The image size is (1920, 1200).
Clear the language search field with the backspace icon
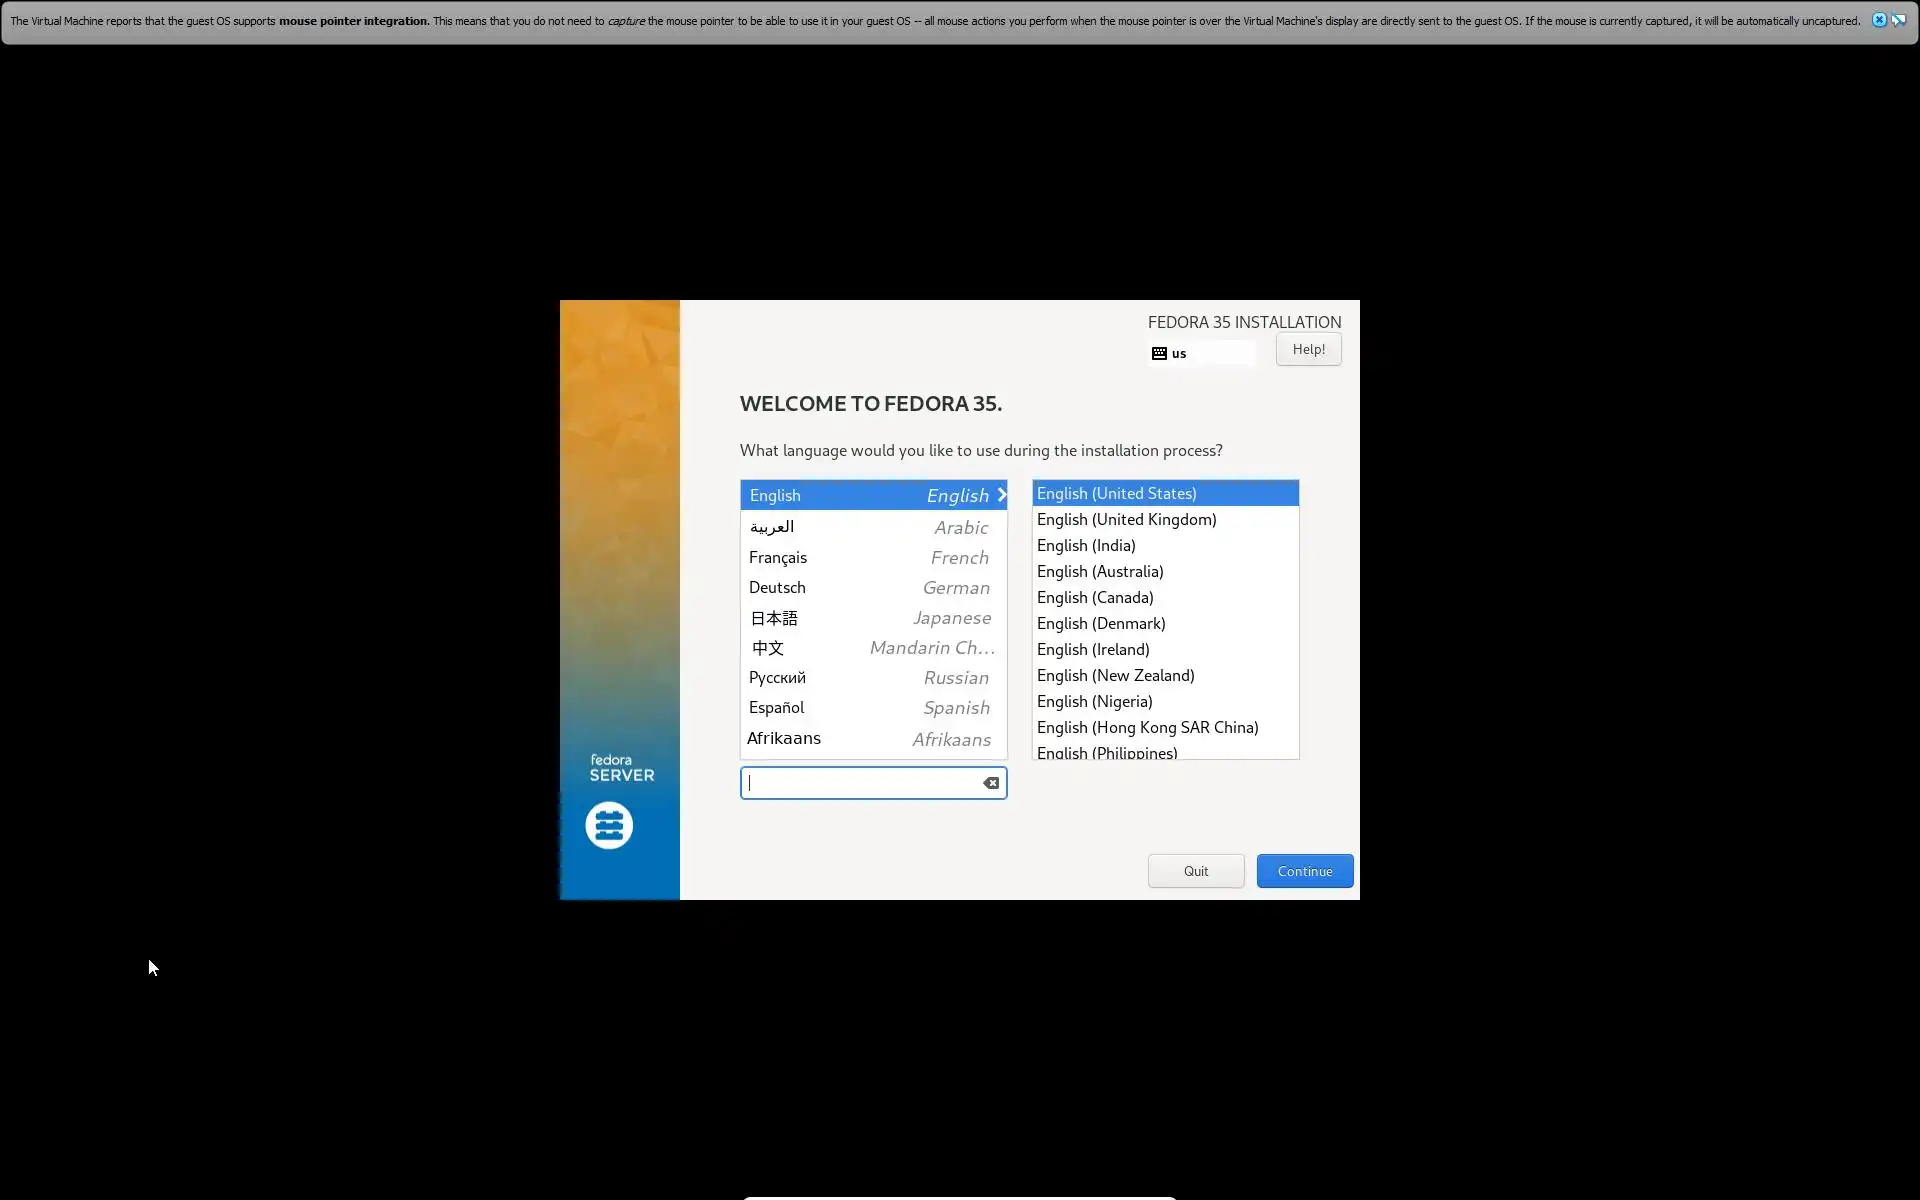[x=990, y=783]
